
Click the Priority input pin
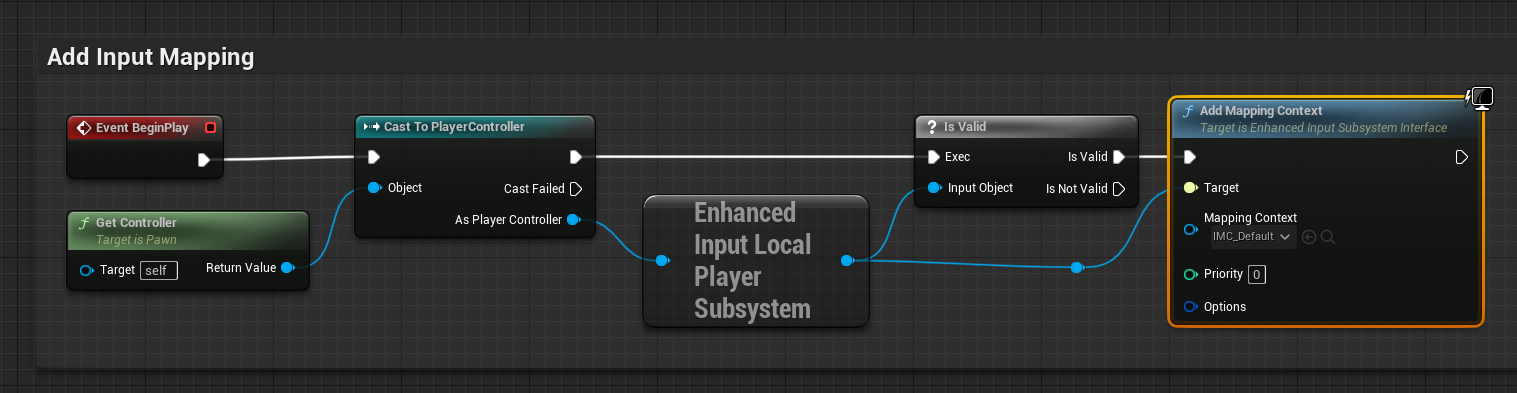click(x=1190, y=274)
